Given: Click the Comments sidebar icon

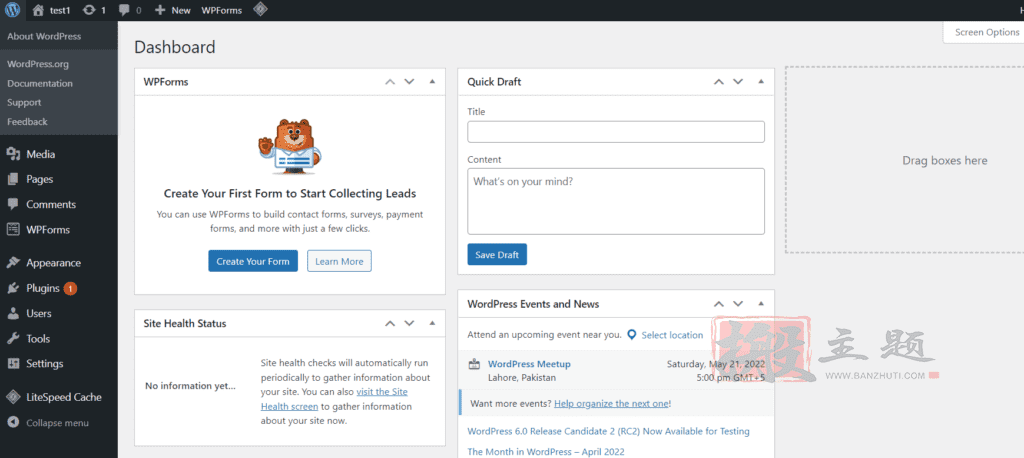Looking at the screenshot, I should [x=13, y=204].
